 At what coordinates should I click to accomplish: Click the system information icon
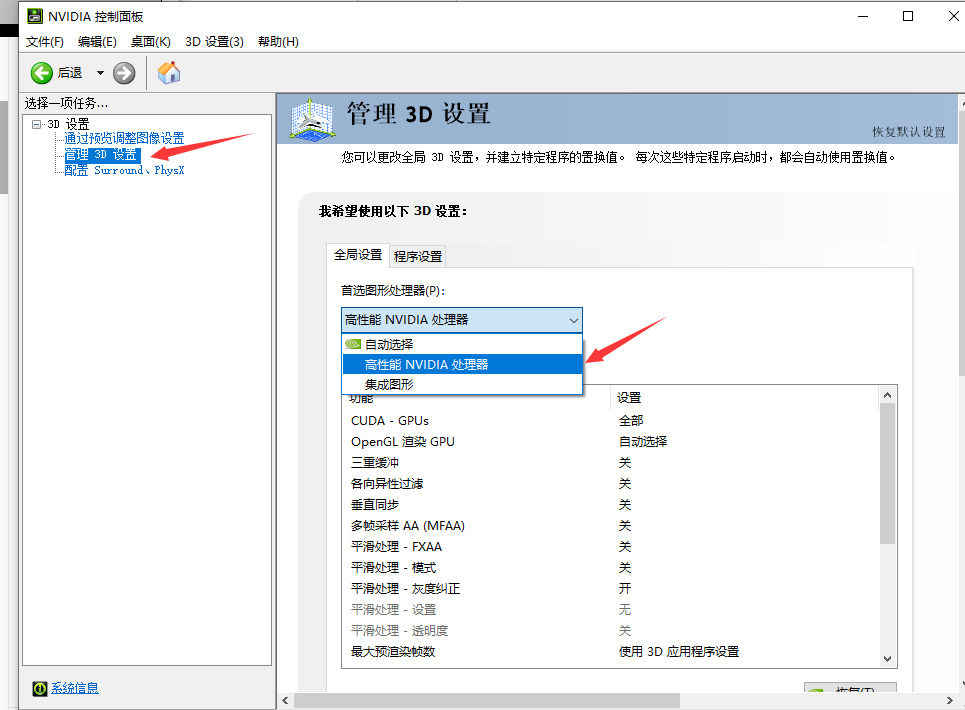pos(40,688)
